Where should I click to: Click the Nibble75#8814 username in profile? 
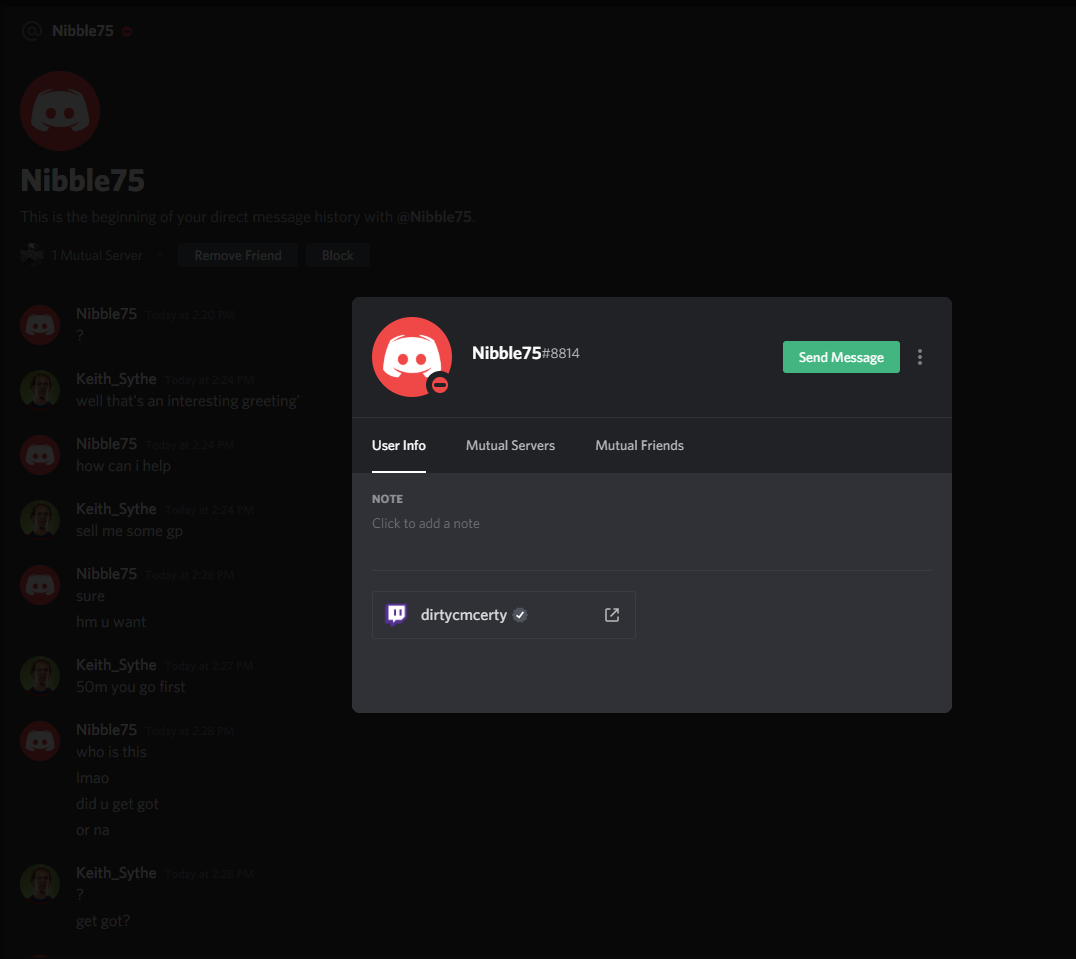[x=526, y=353]
